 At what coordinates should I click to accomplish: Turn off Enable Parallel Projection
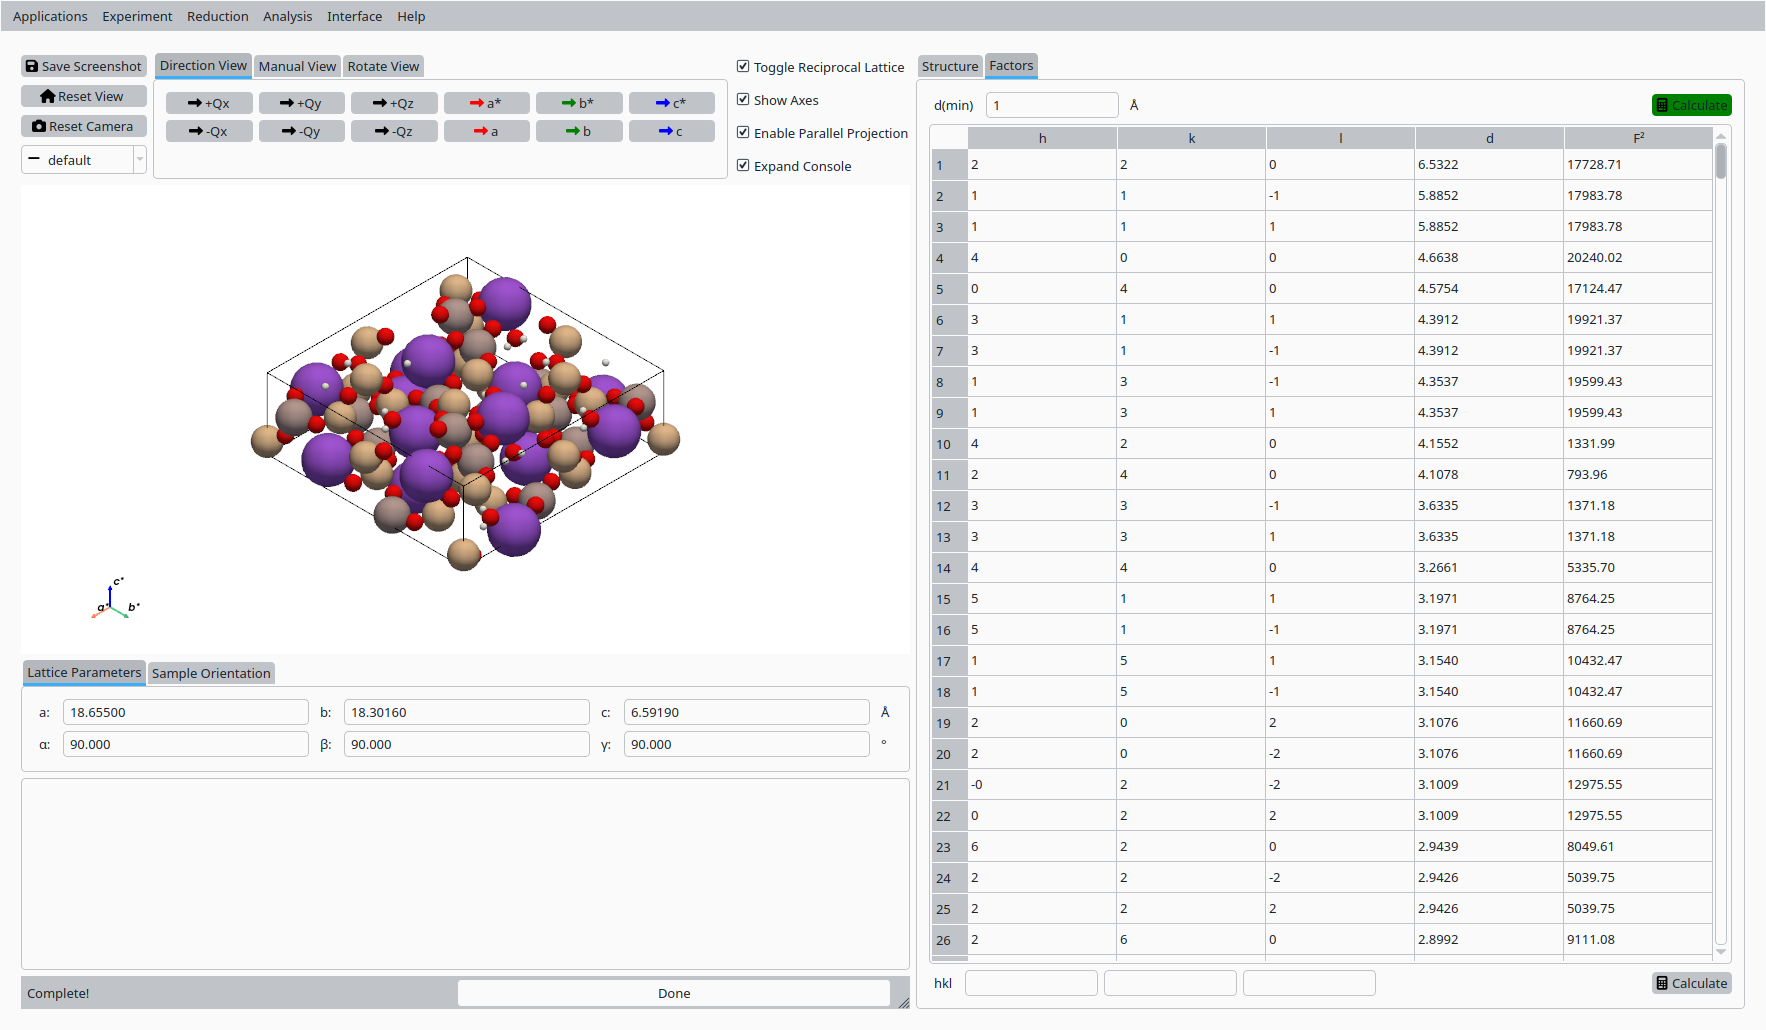[x=743, y=132]
